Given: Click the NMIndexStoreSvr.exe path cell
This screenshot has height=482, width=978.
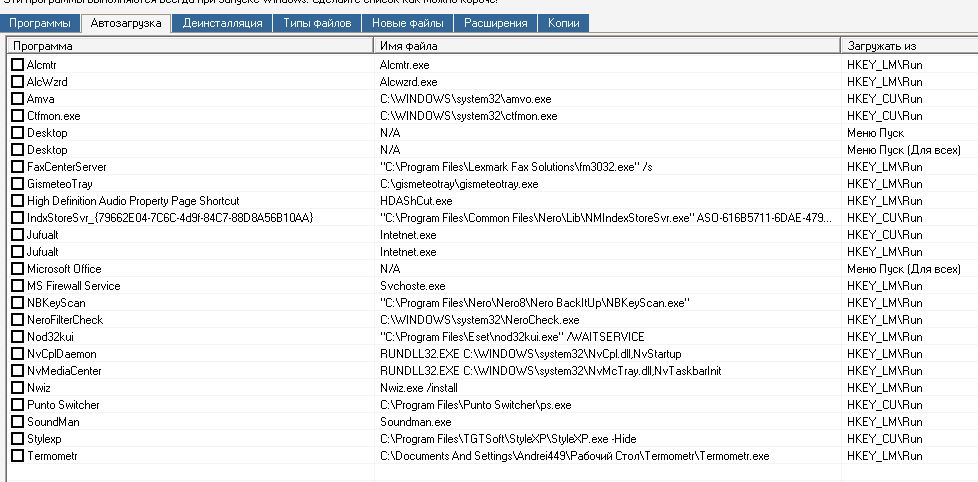Looking at the screenshot, I should point(606,218).
